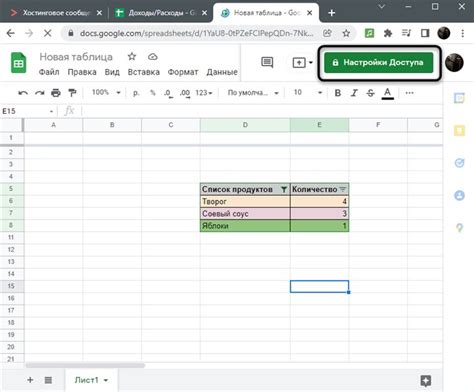Add a new sheet with plus button
Viewport: 474px width, 392px height.
pos(30,380)
